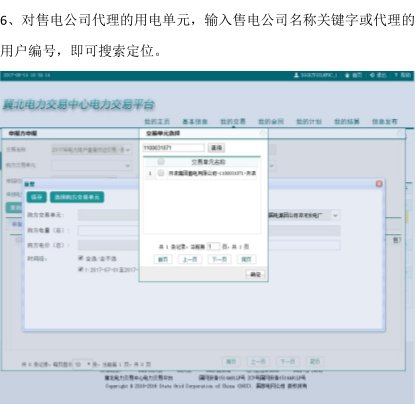This screenshot has height=404, width=417.
Task: Click the 选择购方交易单元 button
Action: click(77, 197)
